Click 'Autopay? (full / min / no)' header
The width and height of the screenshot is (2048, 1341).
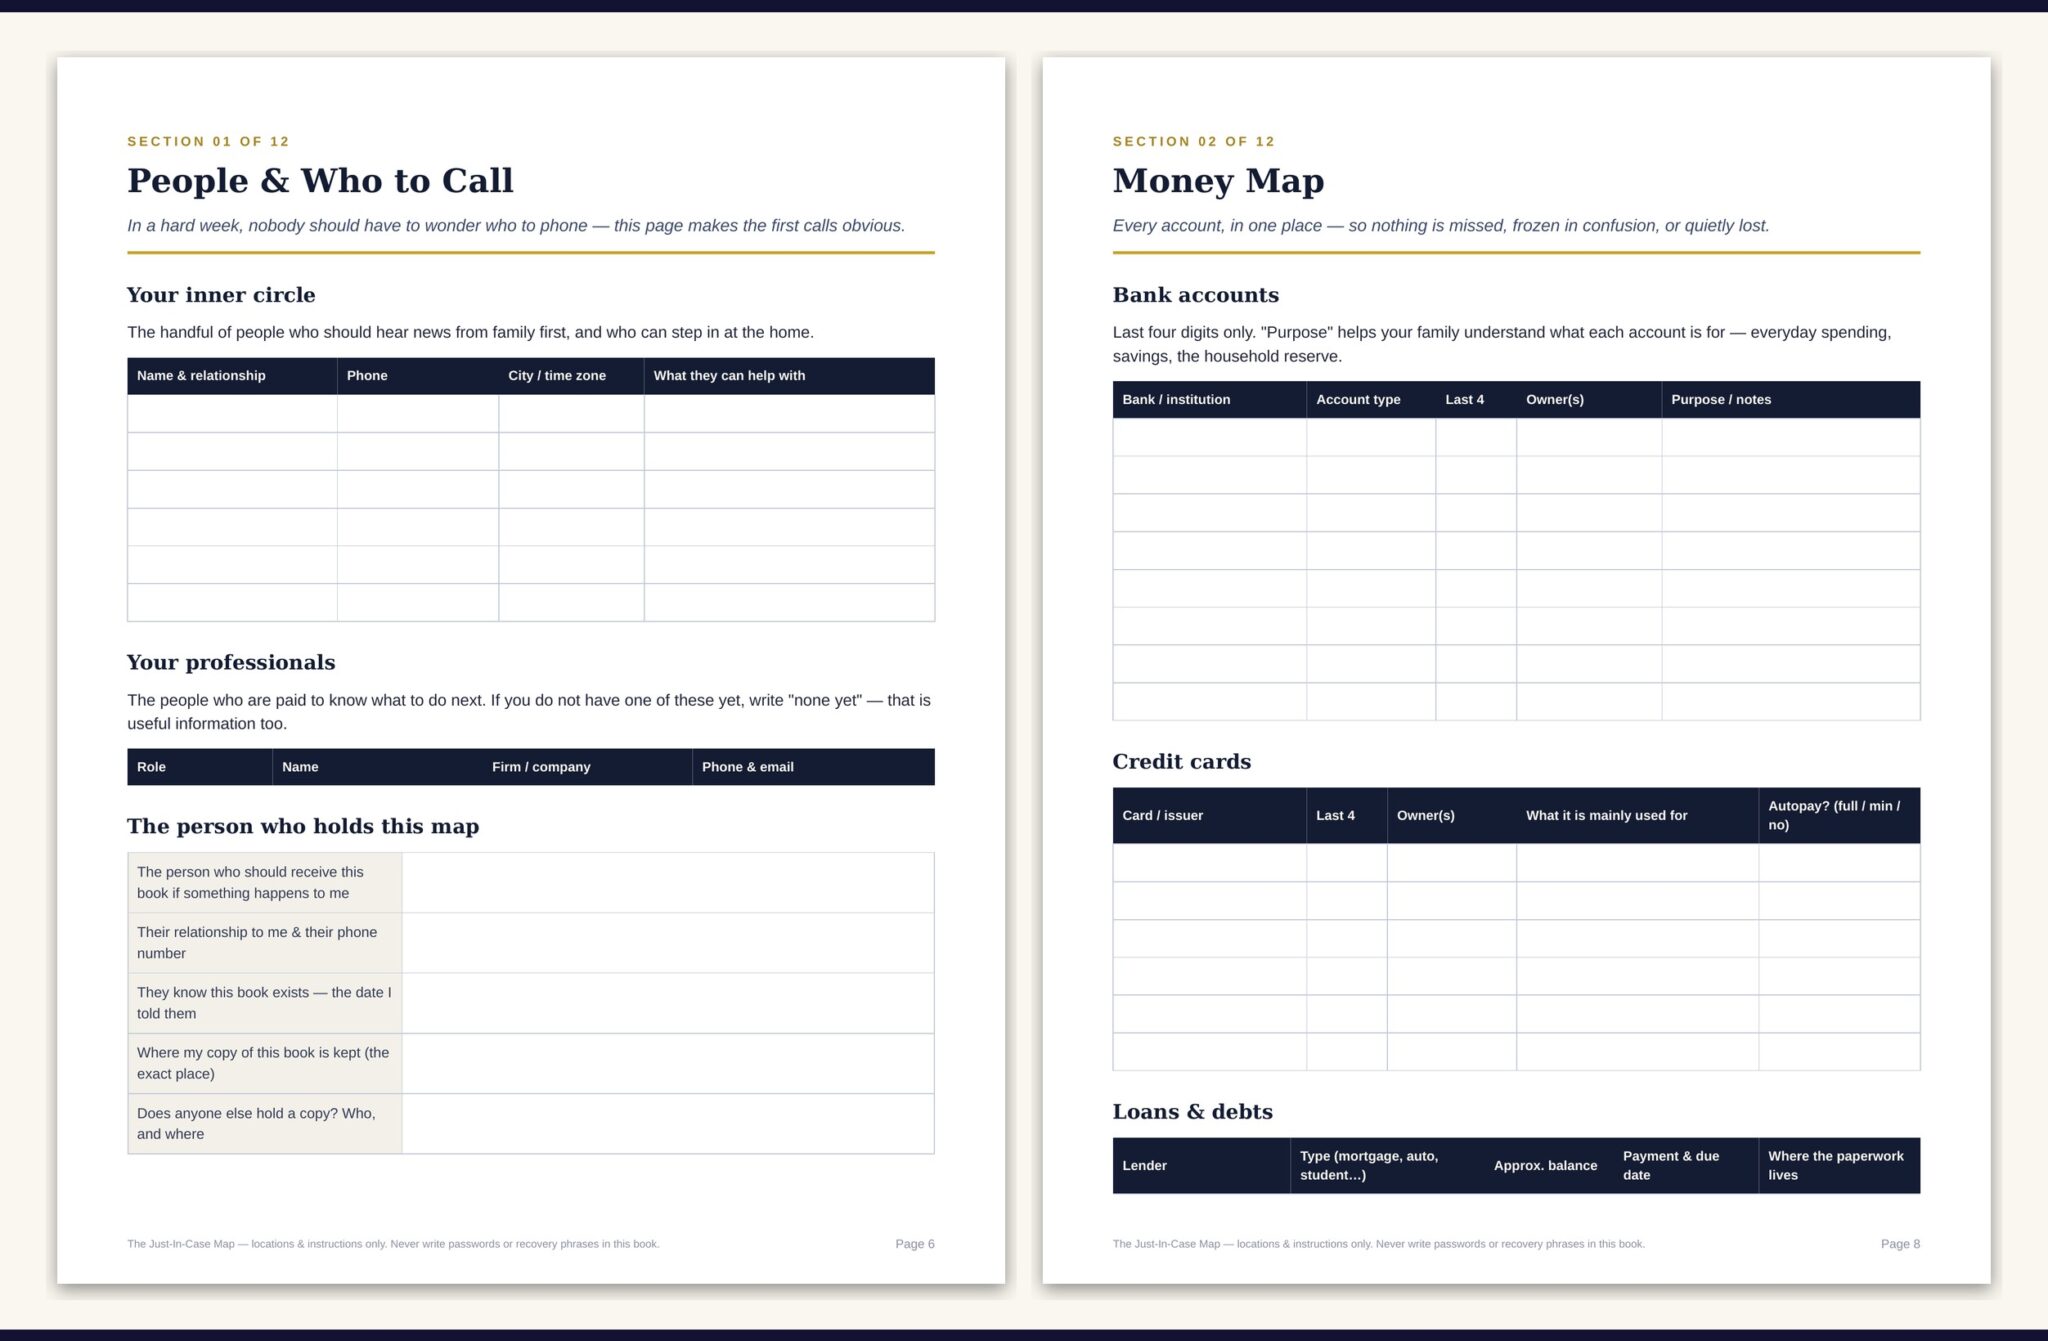(x=1839, y=816)
